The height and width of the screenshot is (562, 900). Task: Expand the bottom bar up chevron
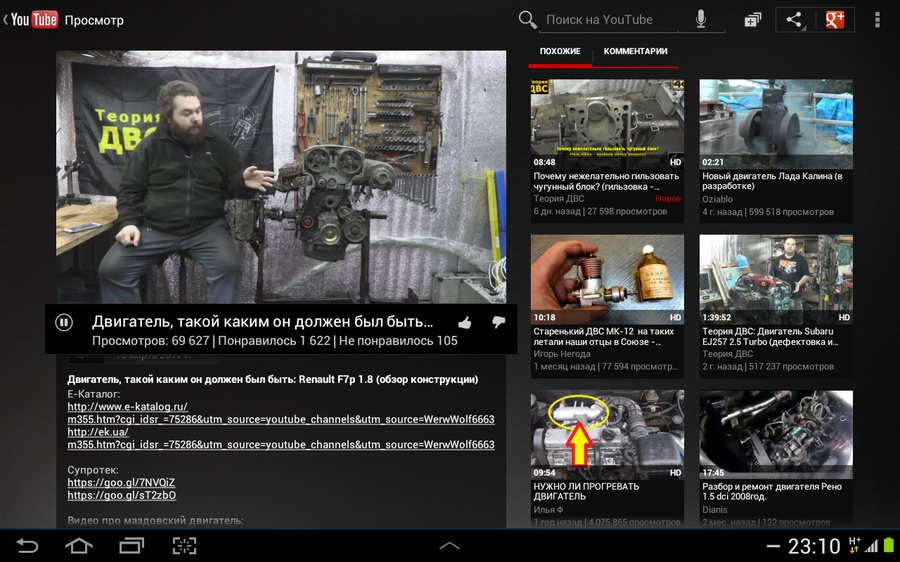[x=449, y=545]
